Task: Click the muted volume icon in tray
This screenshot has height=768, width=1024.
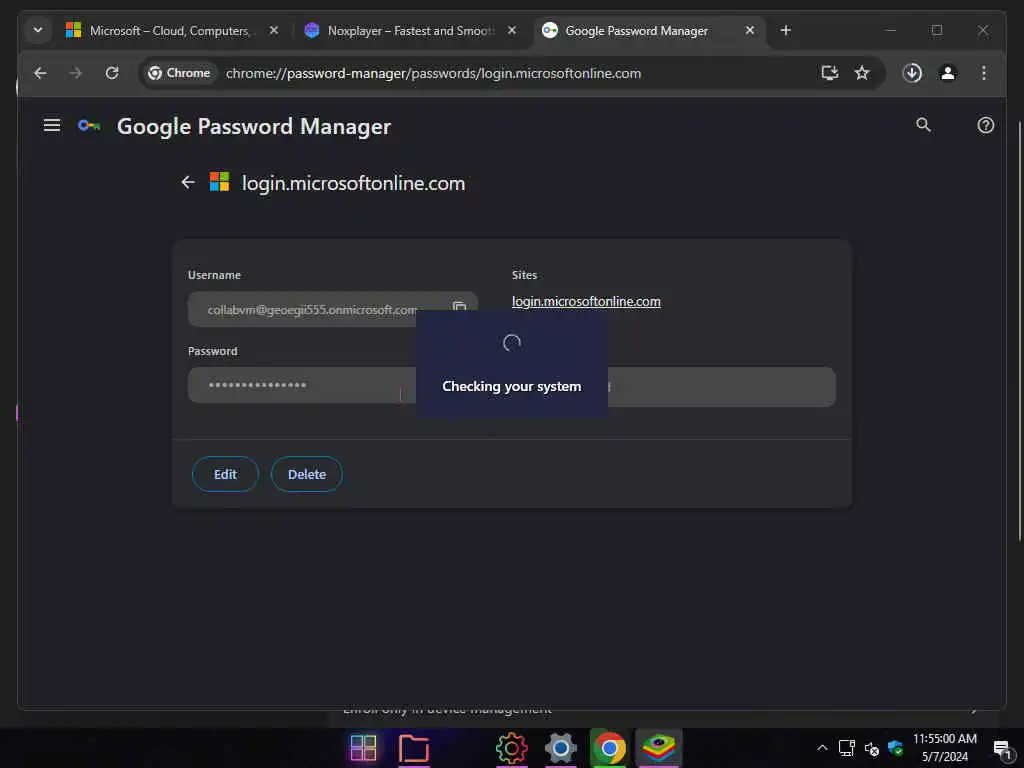Action: coord(871,748)
